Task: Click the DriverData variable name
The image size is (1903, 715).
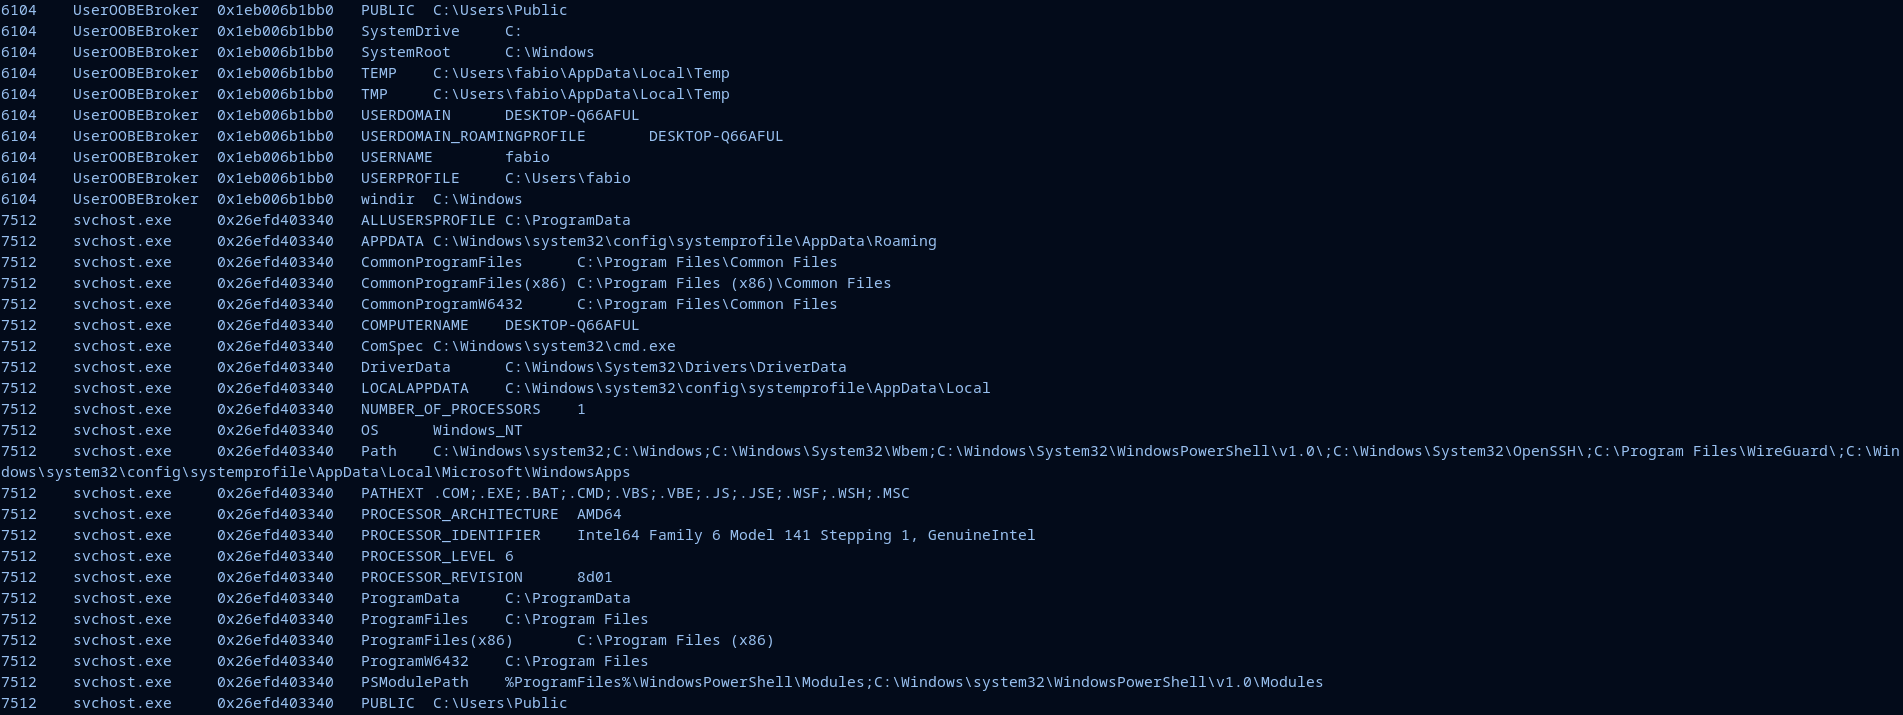Action: (x=405, y=367)
